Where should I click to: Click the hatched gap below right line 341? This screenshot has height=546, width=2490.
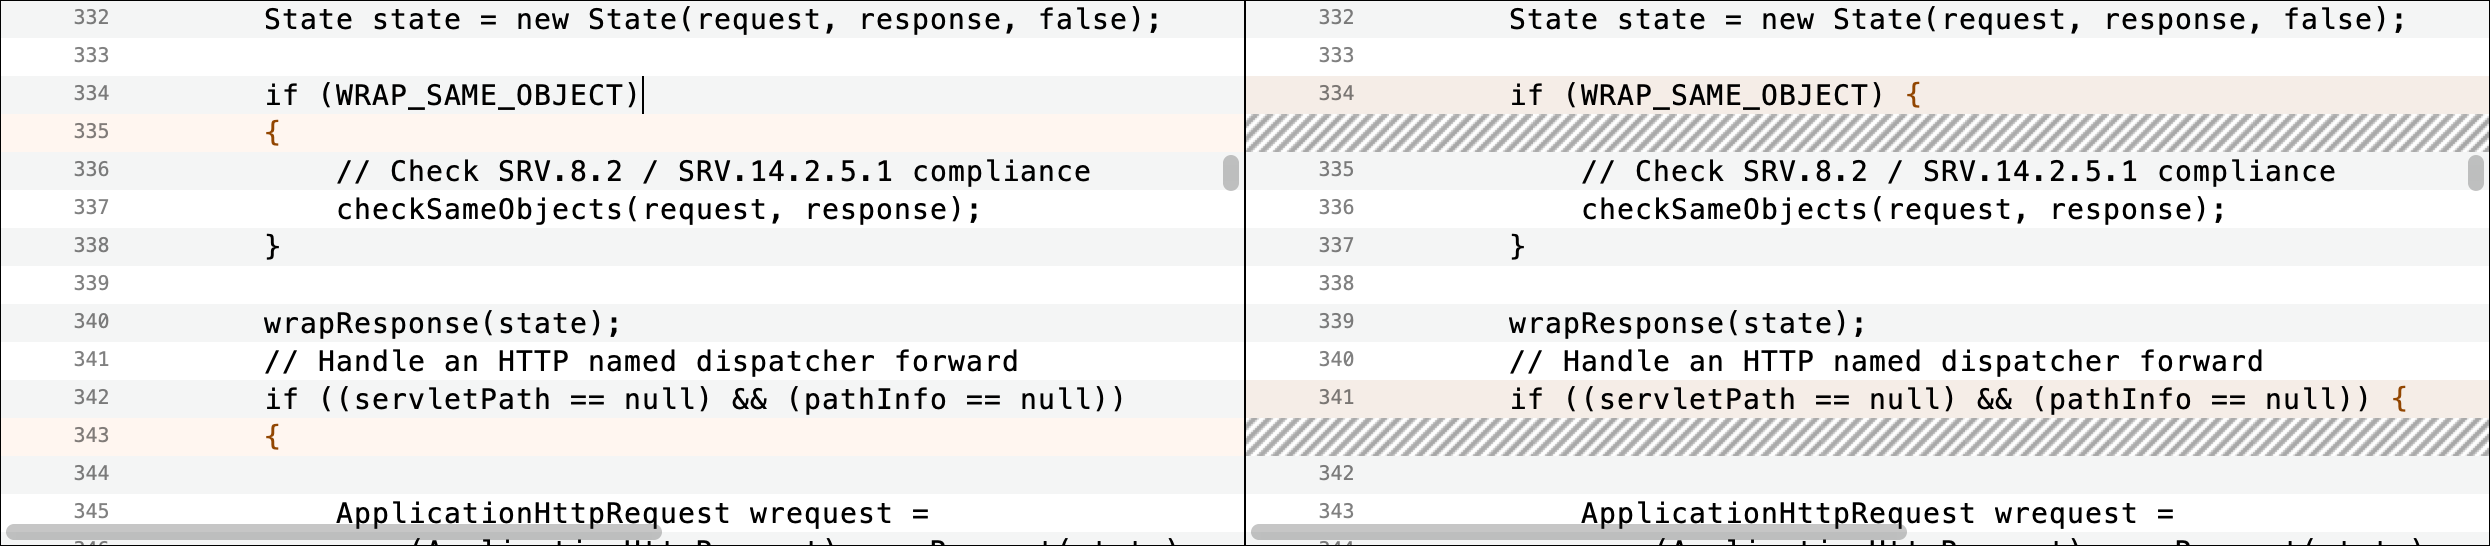pos(1867,437)
